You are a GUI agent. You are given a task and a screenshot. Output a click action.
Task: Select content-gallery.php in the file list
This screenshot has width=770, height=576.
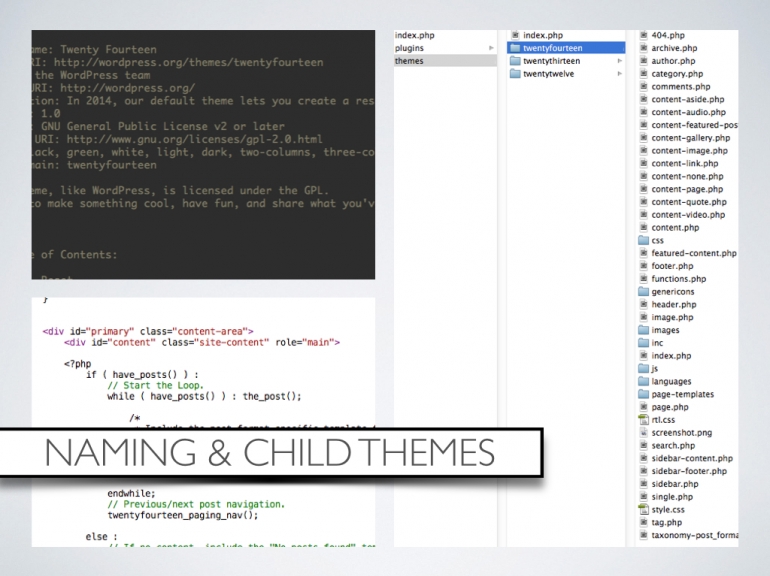(x=690, y=138)
